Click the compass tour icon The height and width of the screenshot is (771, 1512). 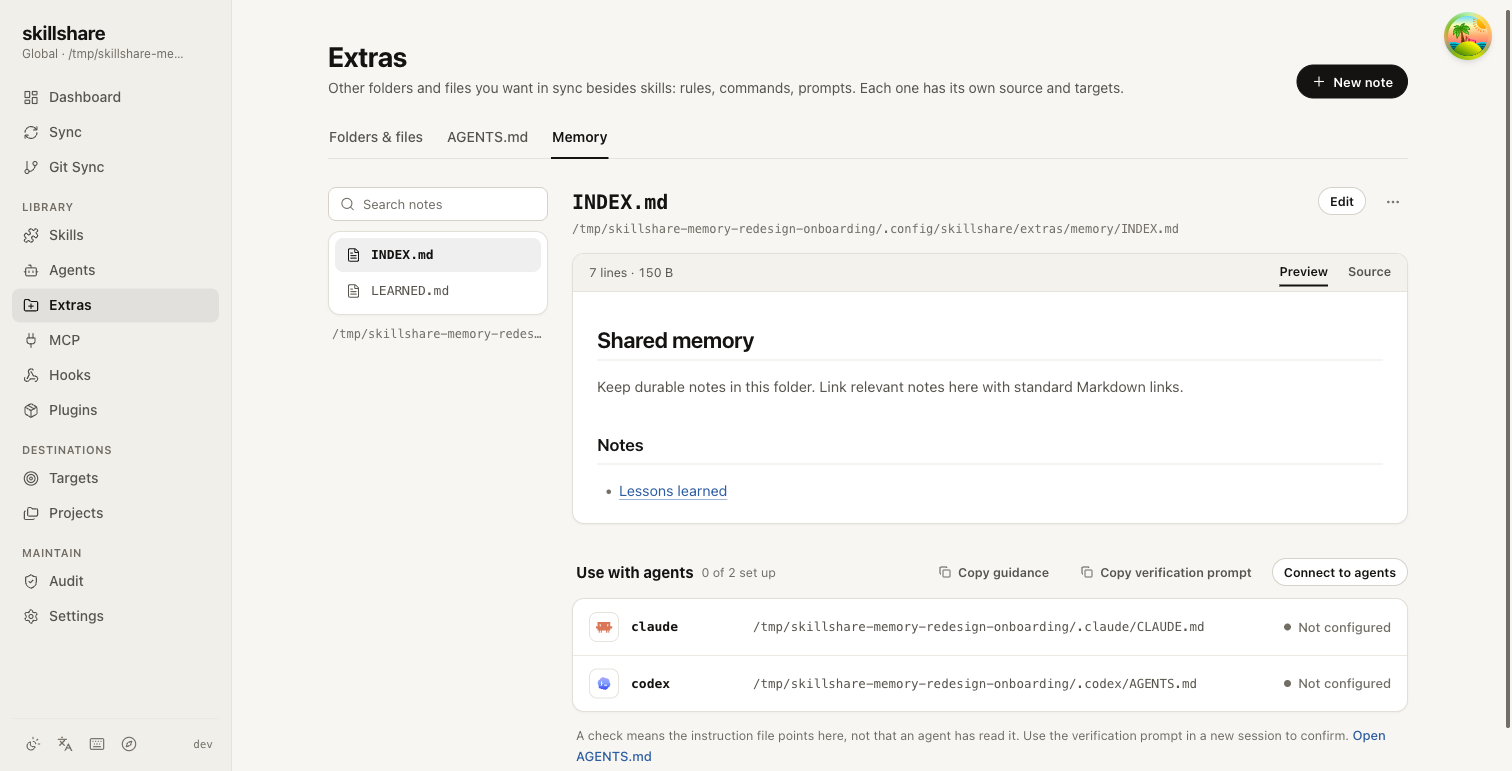(129, 744)
